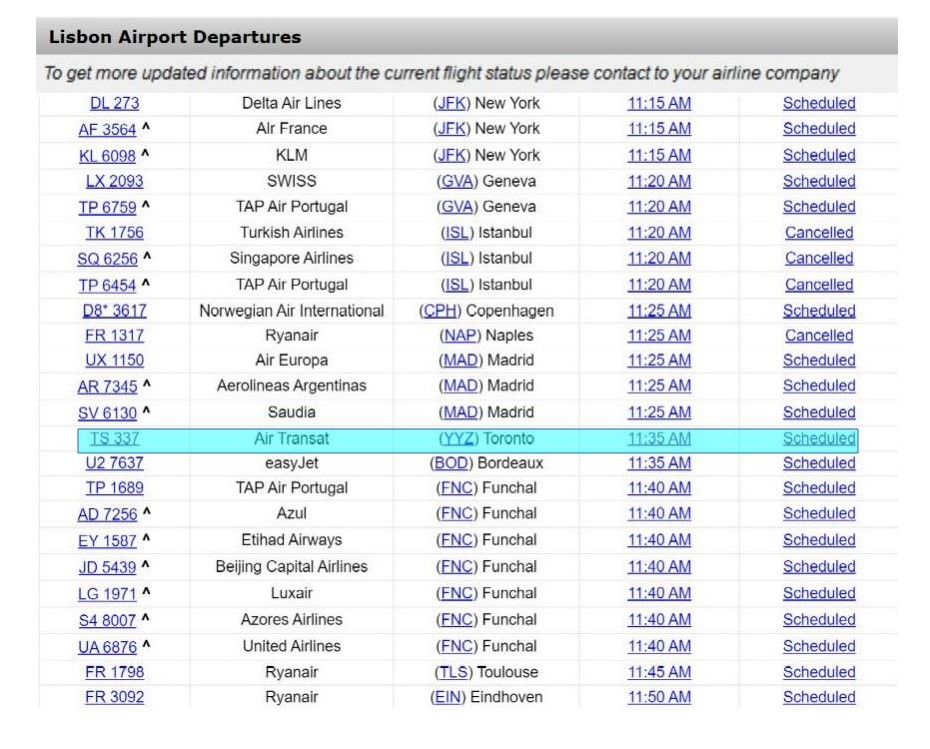The height and width of the screenshot is (749, 930).
Task: Click YYZ airport code for Toronto
Action: click(x=459, y=439)
